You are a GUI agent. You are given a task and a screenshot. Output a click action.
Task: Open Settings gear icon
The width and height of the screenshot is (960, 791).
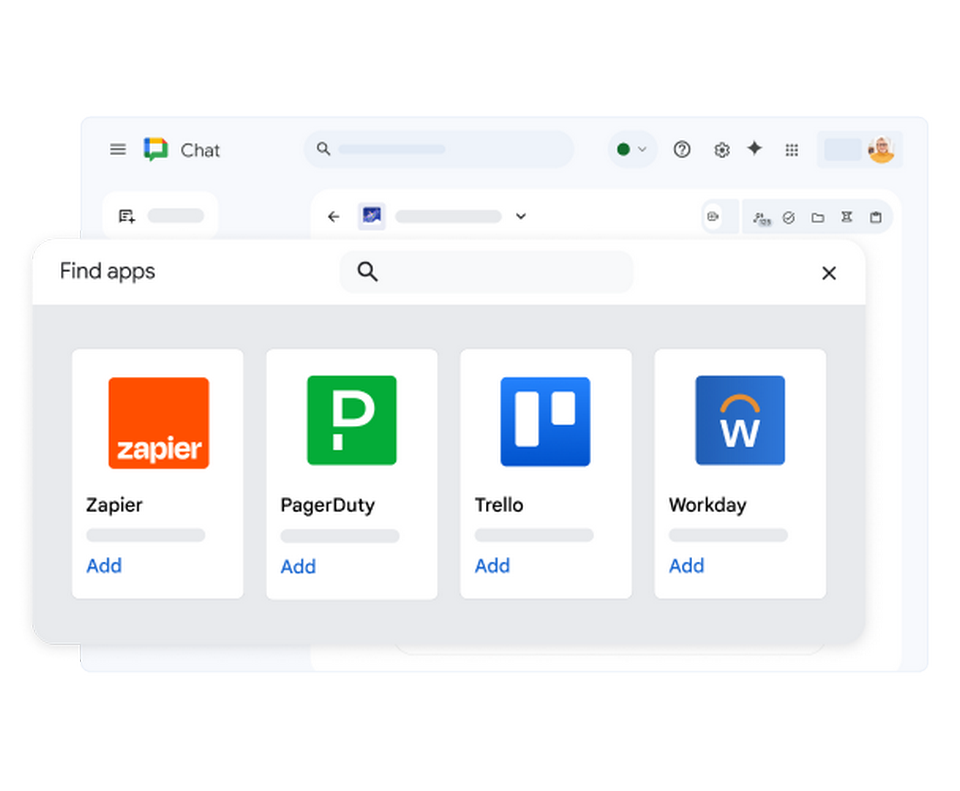pos(721,150)
